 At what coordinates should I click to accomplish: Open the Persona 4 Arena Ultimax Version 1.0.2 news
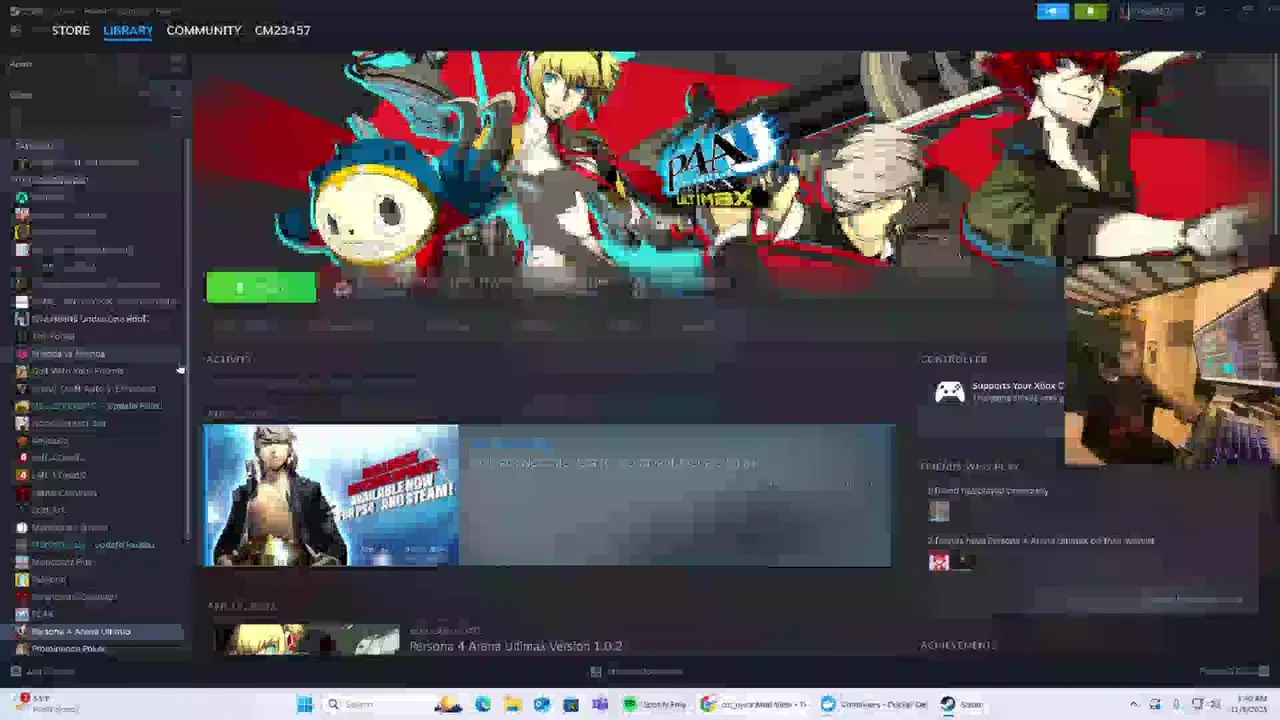click(515, 646)
